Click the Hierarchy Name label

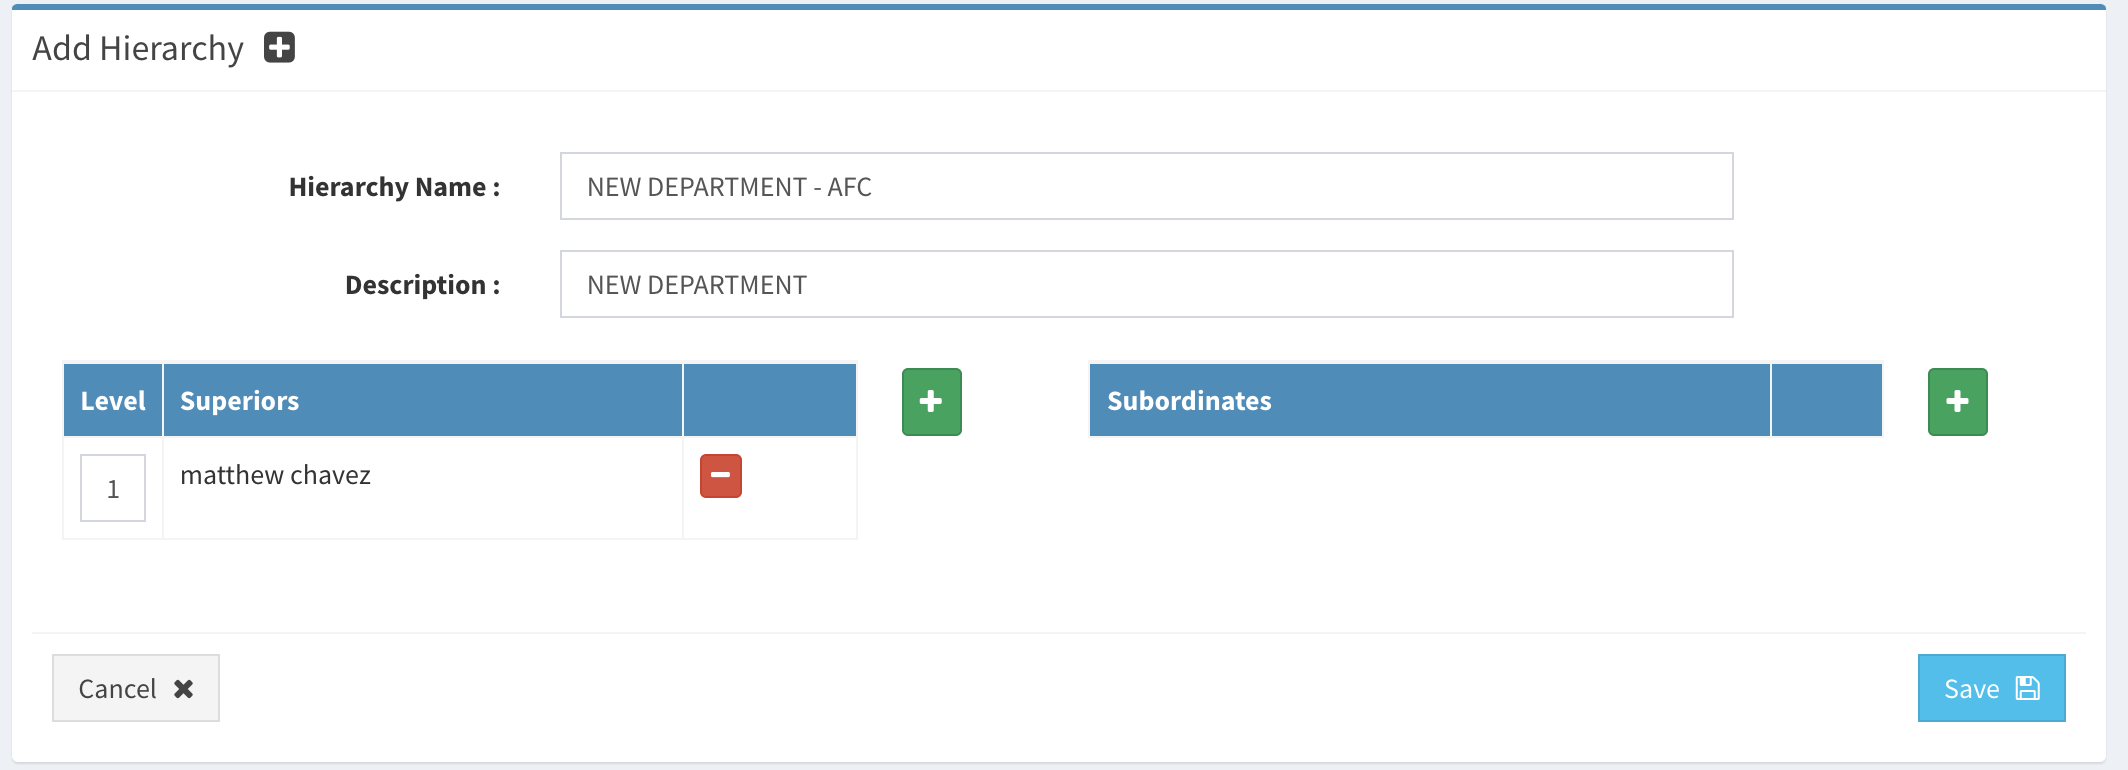tap(394, 187)
